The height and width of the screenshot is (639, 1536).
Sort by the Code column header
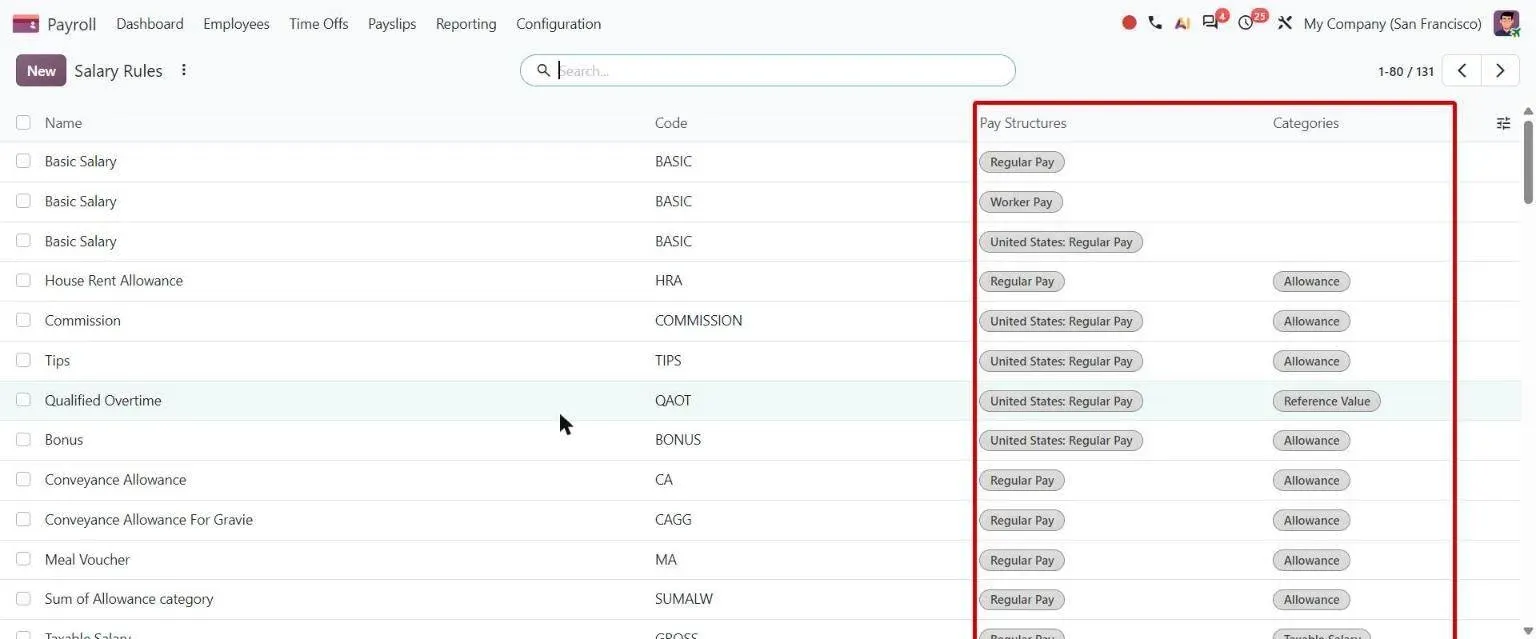click(x=671, y=123)
